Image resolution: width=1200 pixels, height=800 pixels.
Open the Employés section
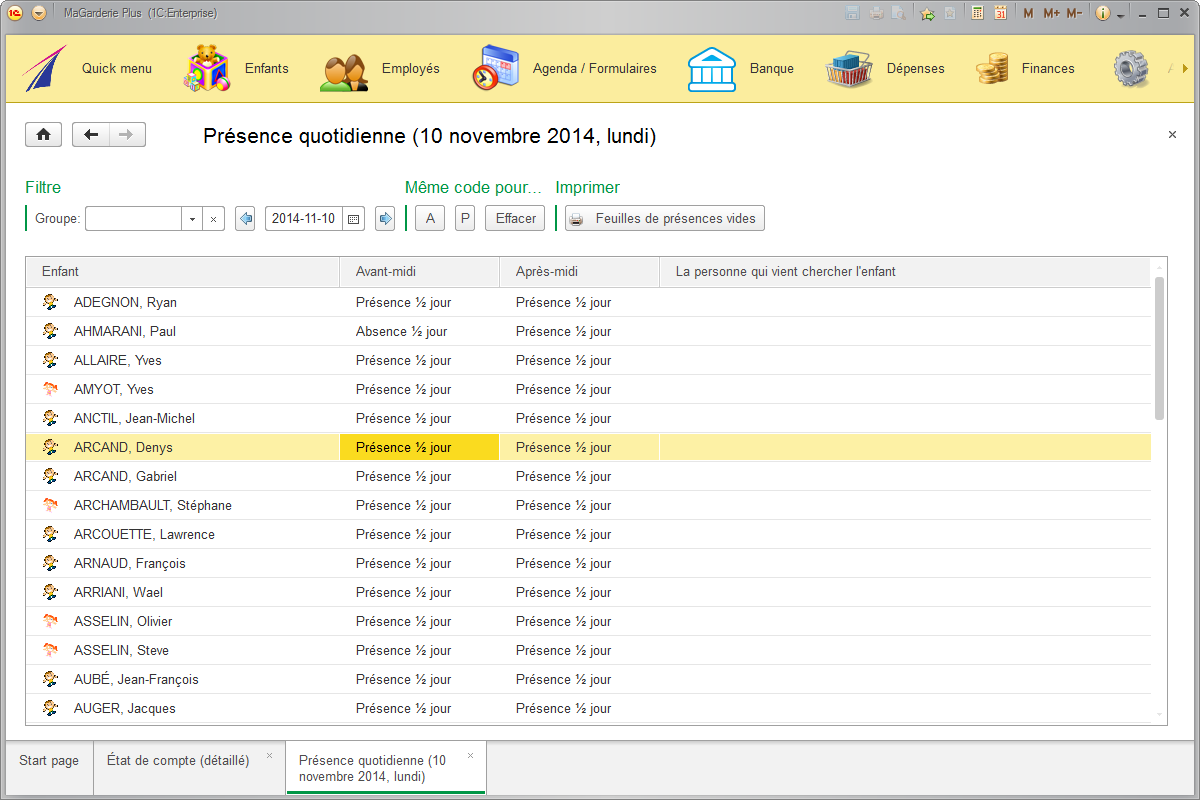point(409,68)
